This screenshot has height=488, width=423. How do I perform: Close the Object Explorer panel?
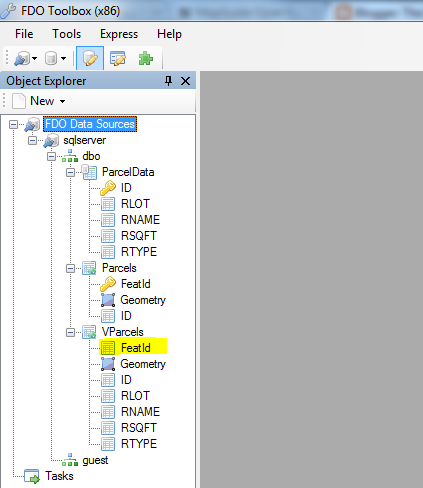point(185,81)
